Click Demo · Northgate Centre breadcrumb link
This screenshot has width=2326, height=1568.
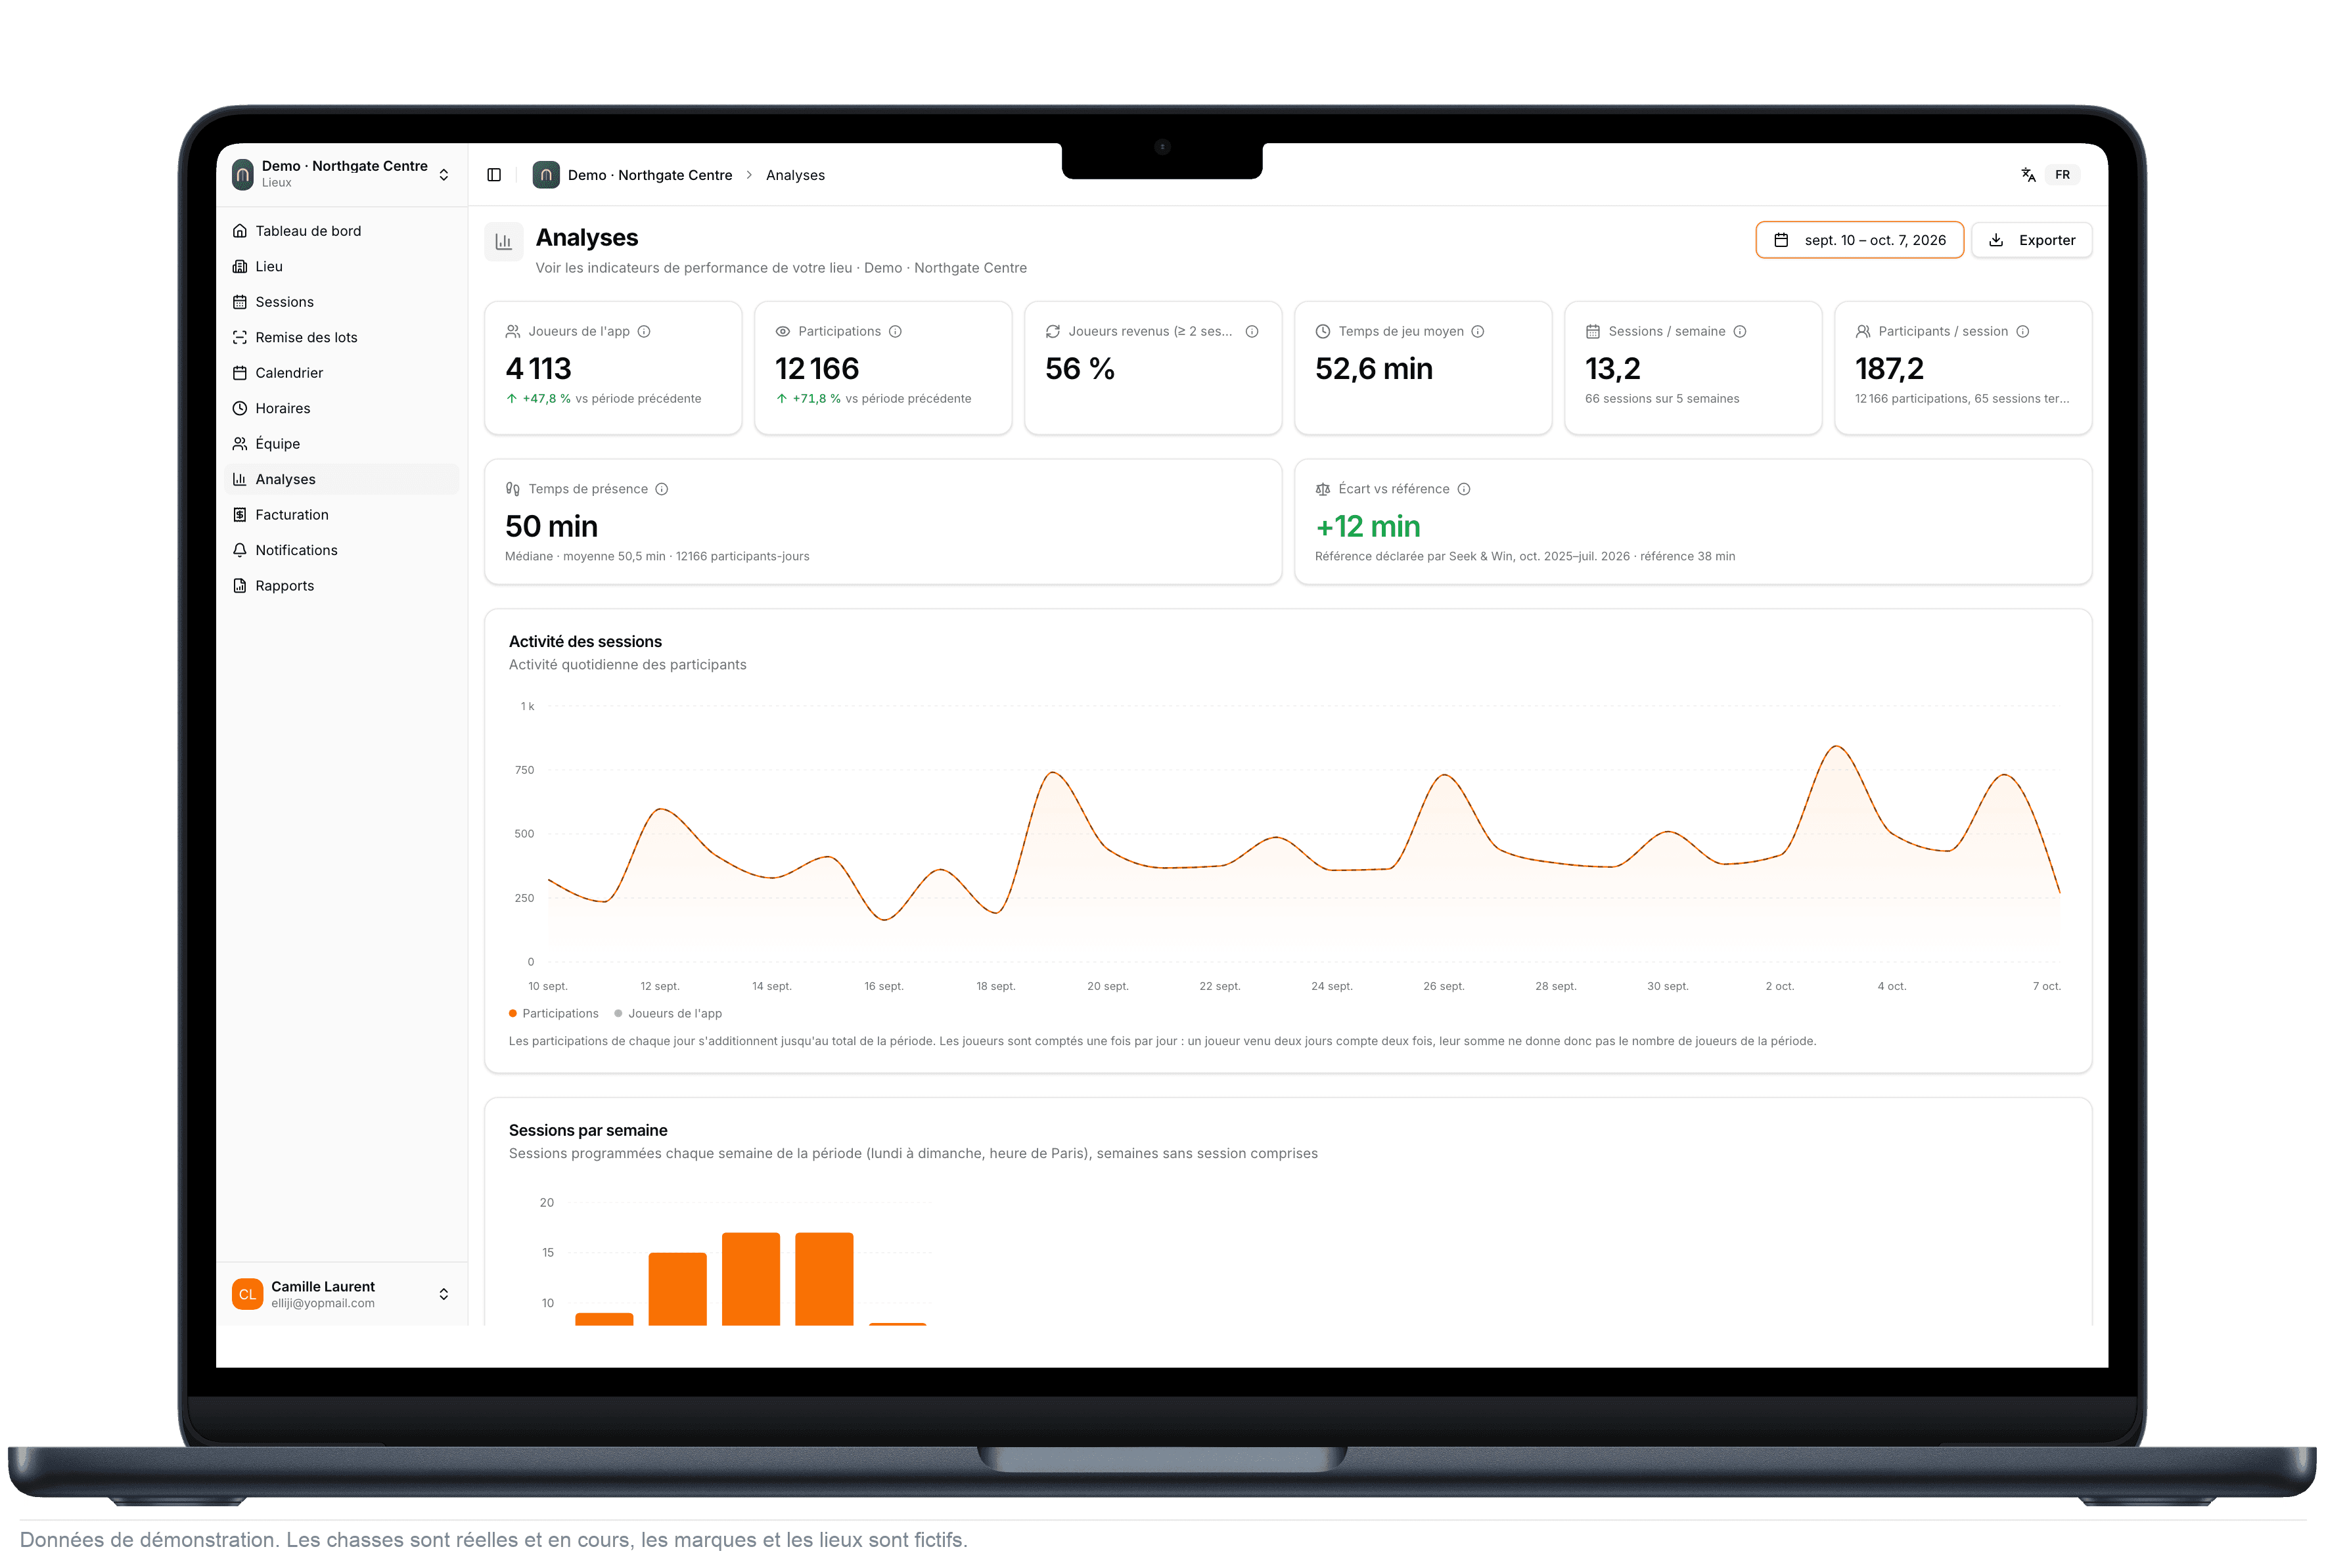(x=650, y=175)
